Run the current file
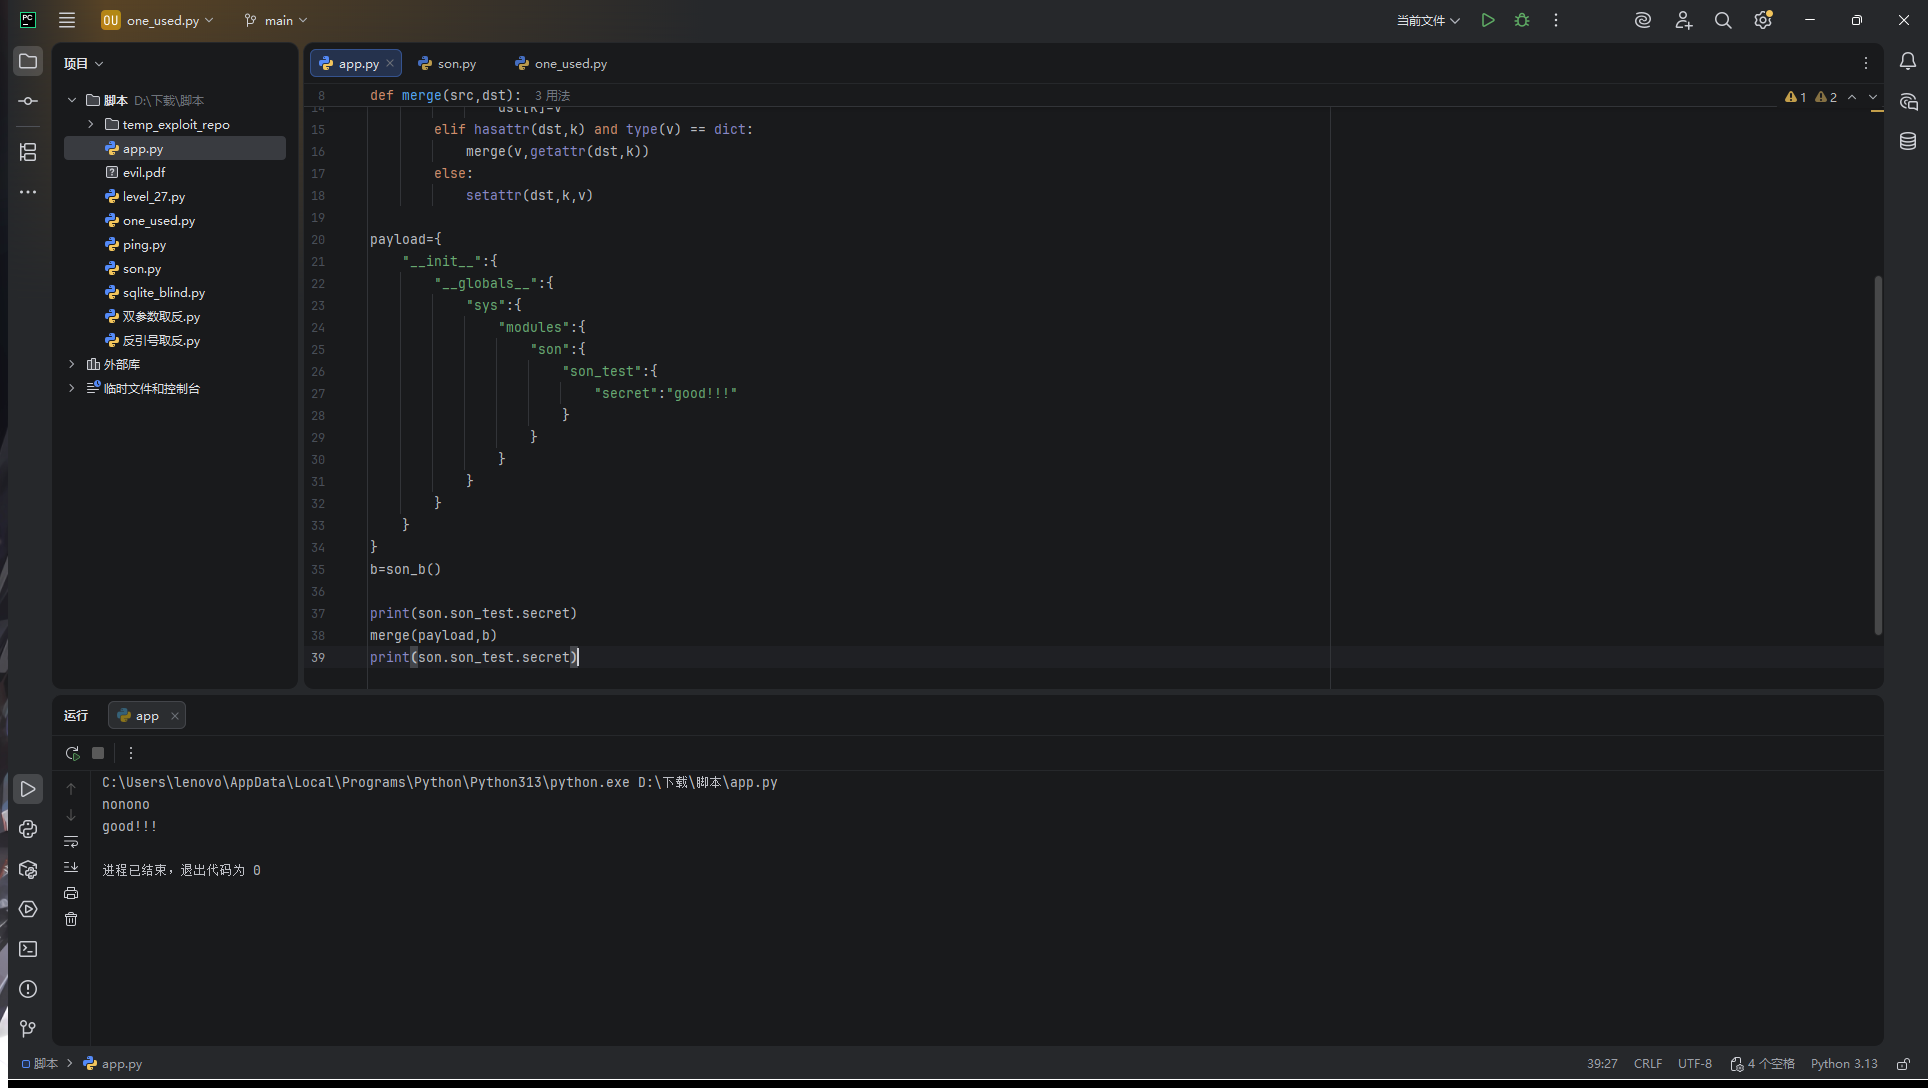 [1488, 20]
